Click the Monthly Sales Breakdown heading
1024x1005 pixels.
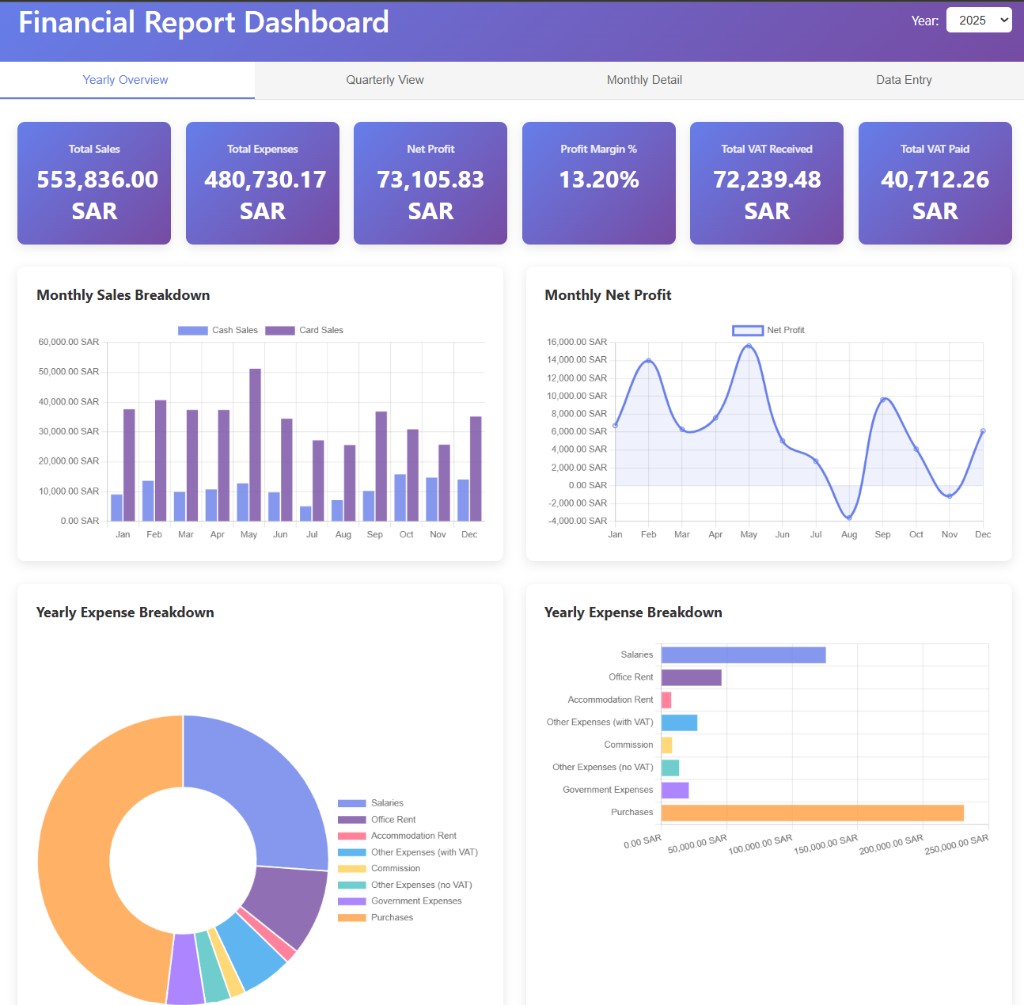pyautogui.click(x=123, y=295)
